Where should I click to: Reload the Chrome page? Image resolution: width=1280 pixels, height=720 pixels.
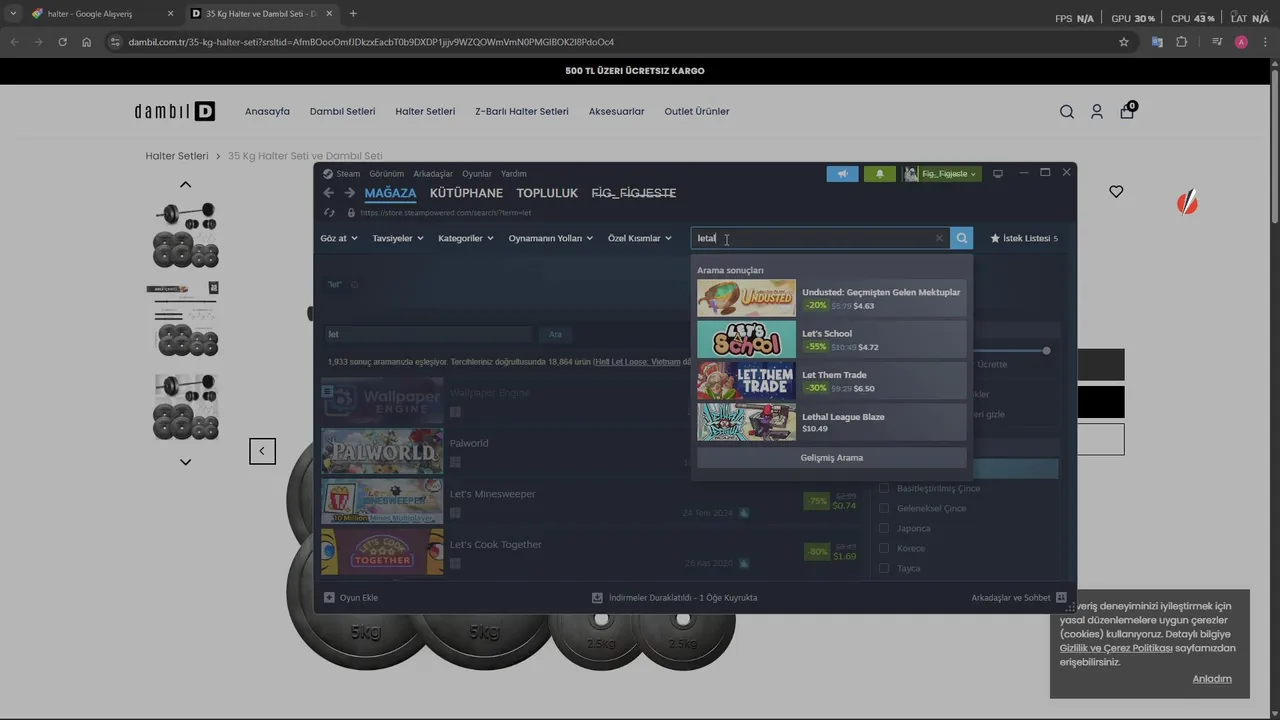point(62,42)
